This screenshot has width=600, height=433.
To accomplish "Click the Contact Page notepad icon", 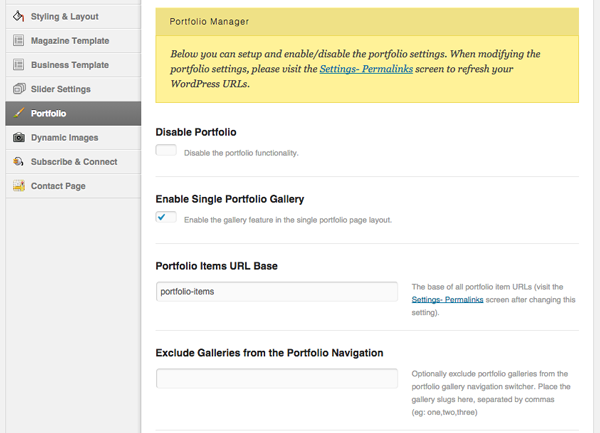I will tap(19, 186).
